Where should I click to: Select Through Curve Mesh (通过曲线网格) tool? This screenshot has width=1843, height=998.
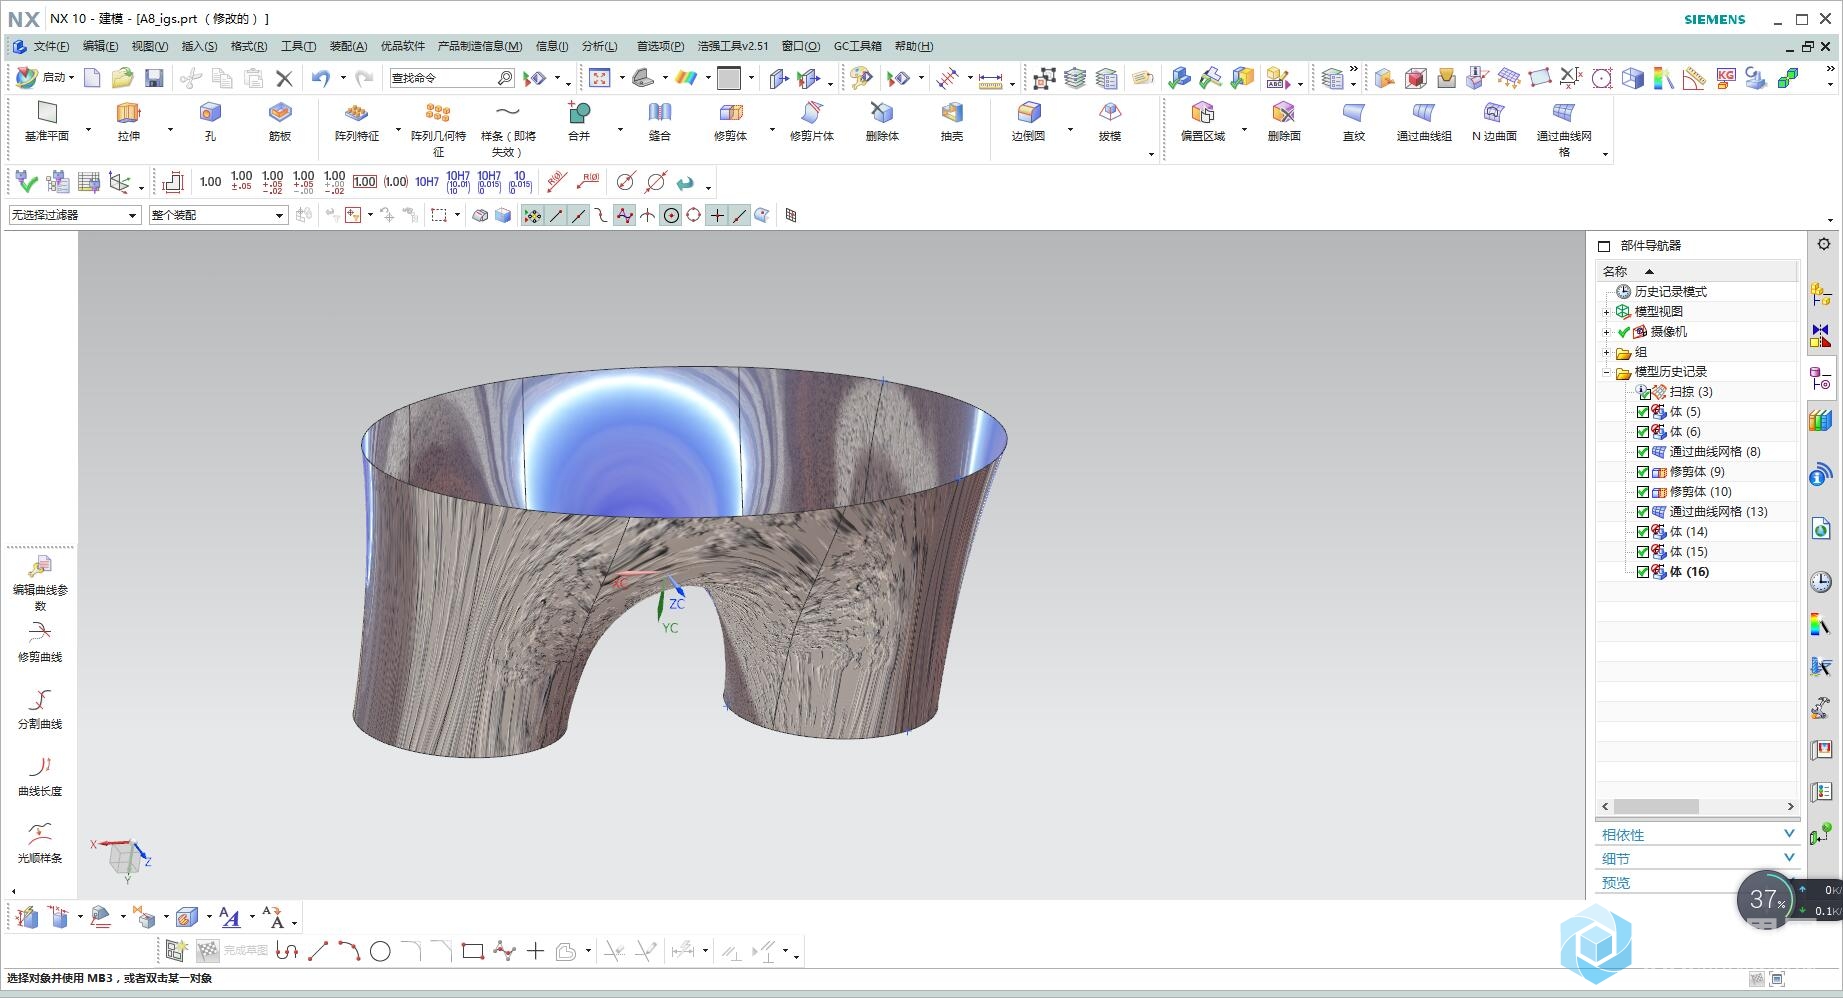coord(1564,128)
